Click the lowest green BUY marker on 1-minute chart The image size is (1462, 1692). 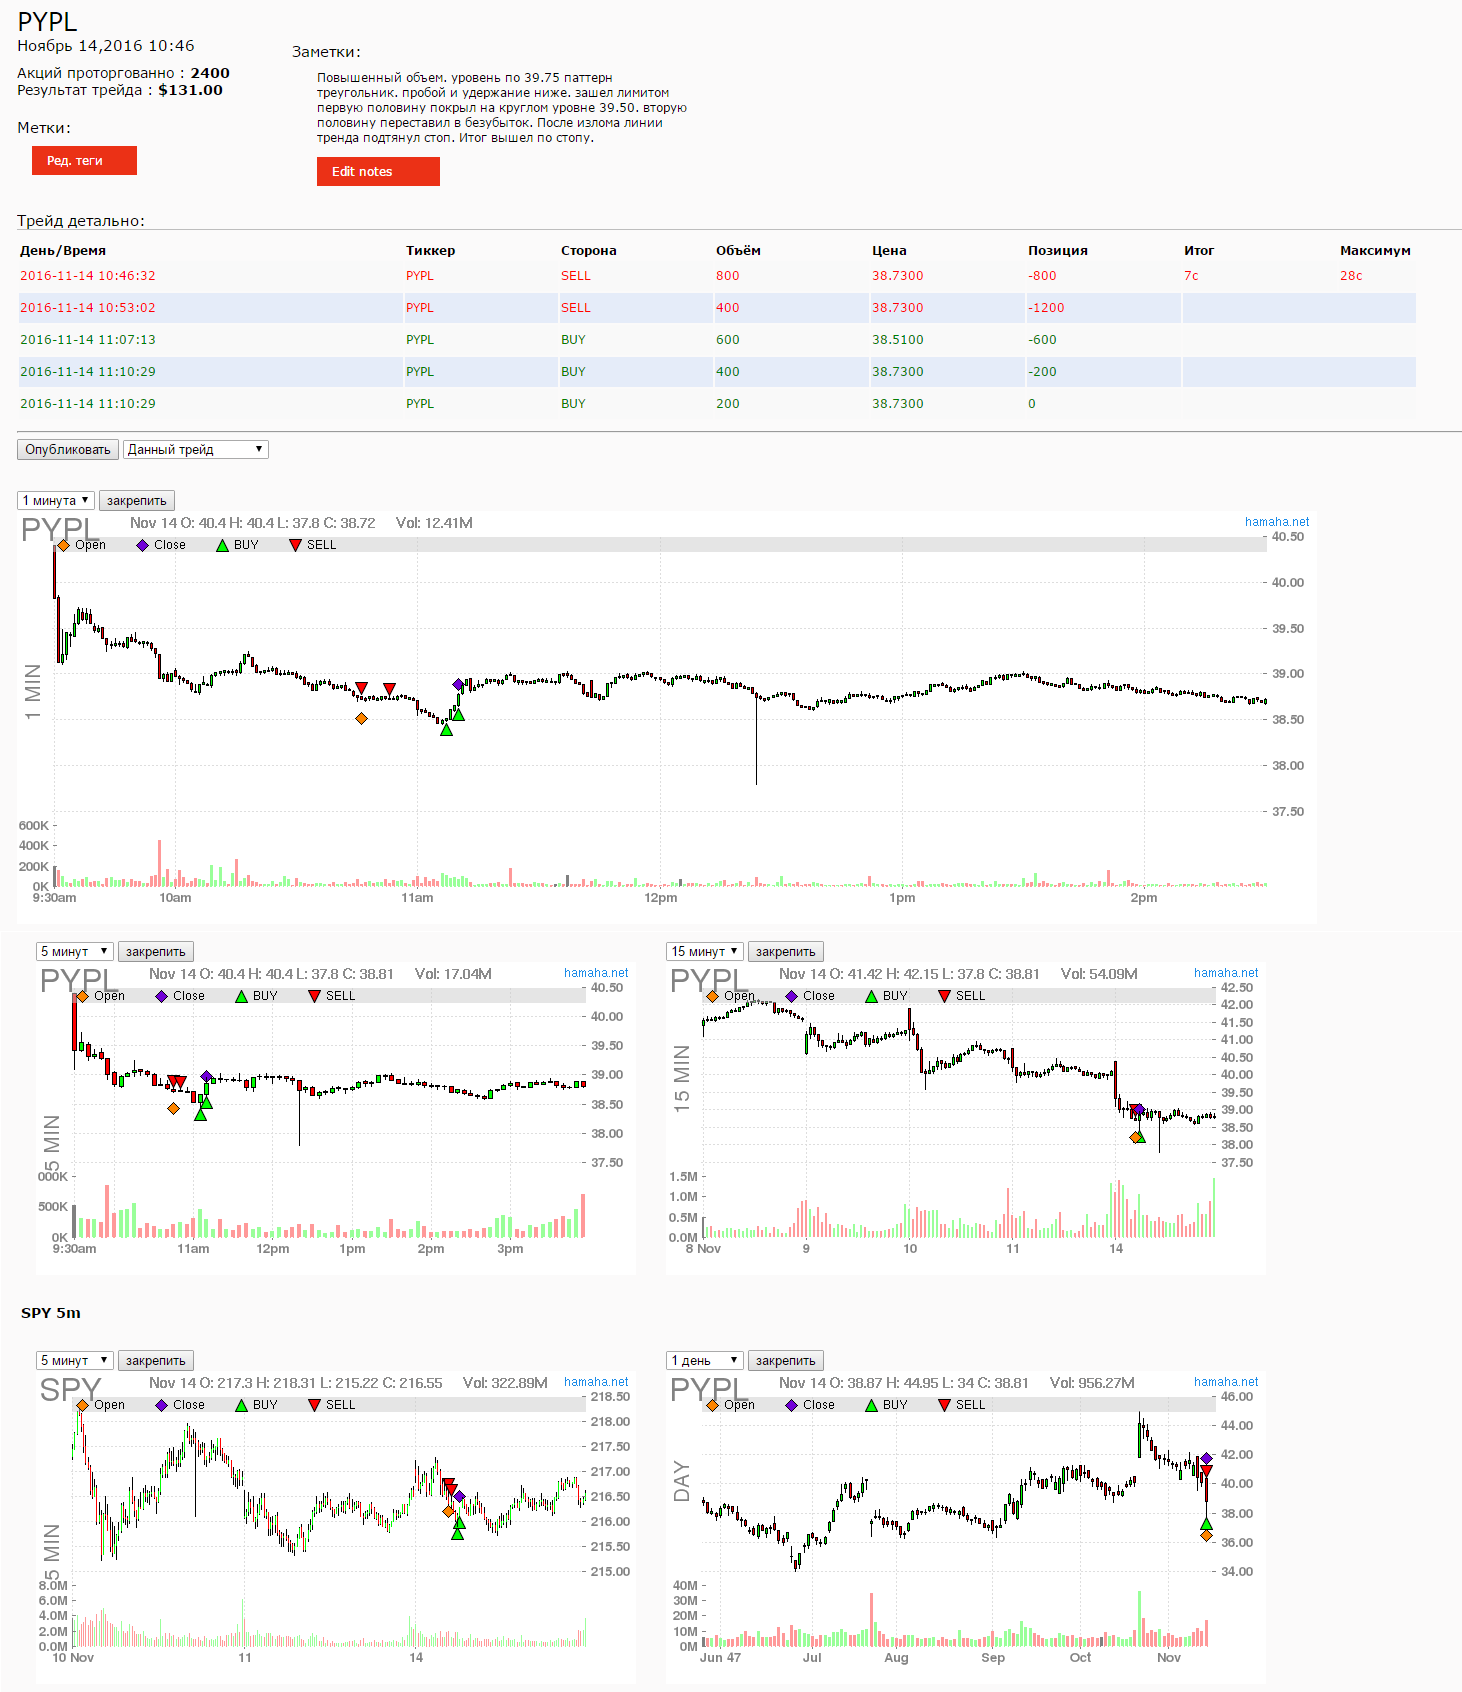coord(447,730)
